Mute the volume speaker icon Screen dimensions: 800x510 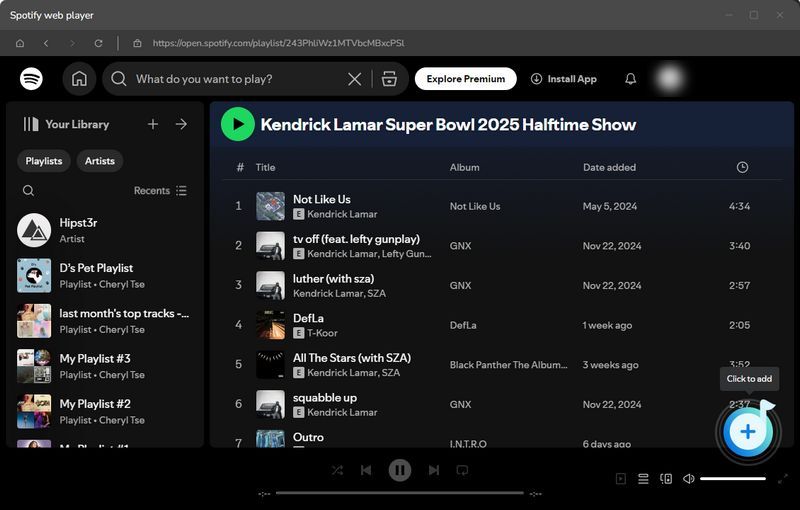[688, 479]
